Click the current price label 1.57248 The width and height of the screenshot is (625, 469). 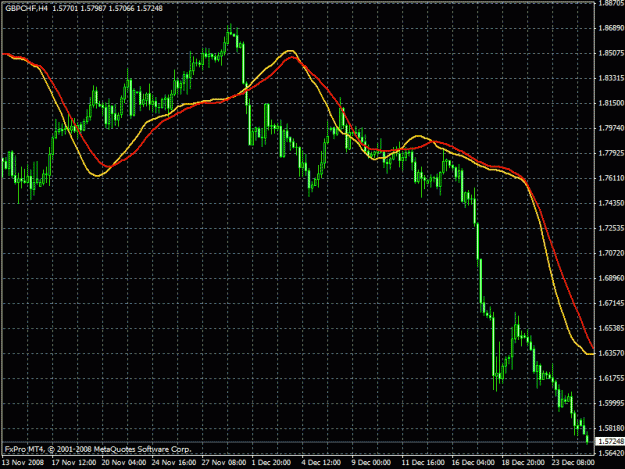[x=611, y=441]
